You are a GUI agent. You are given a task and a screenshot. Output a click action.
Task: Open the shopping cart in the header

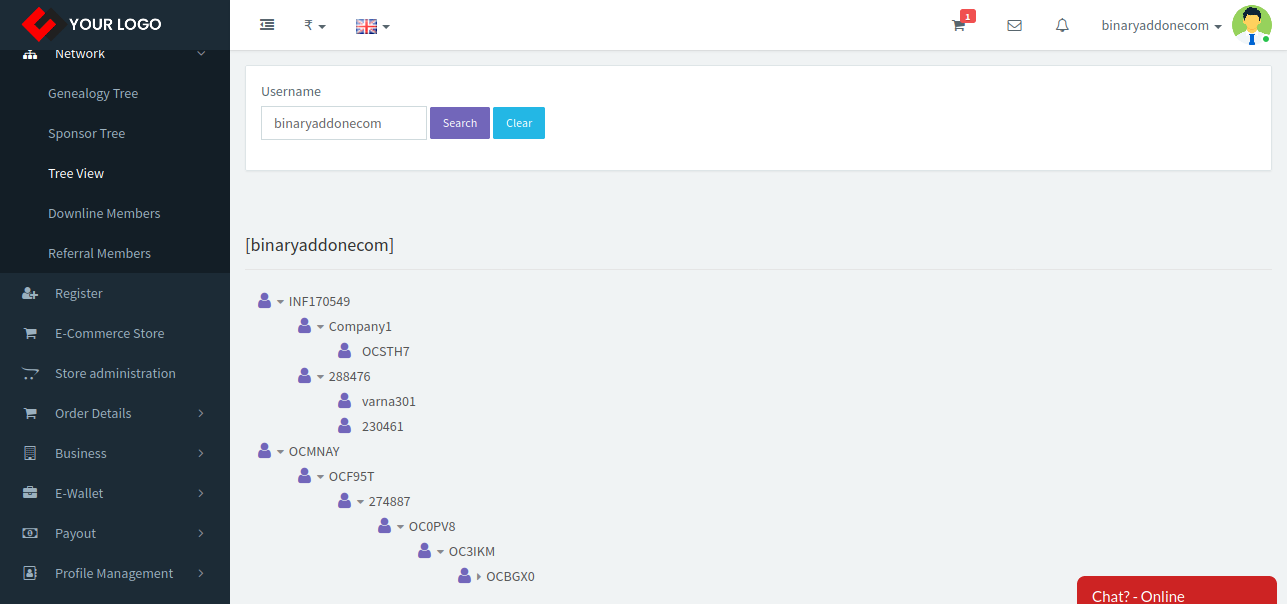point(958,26)
